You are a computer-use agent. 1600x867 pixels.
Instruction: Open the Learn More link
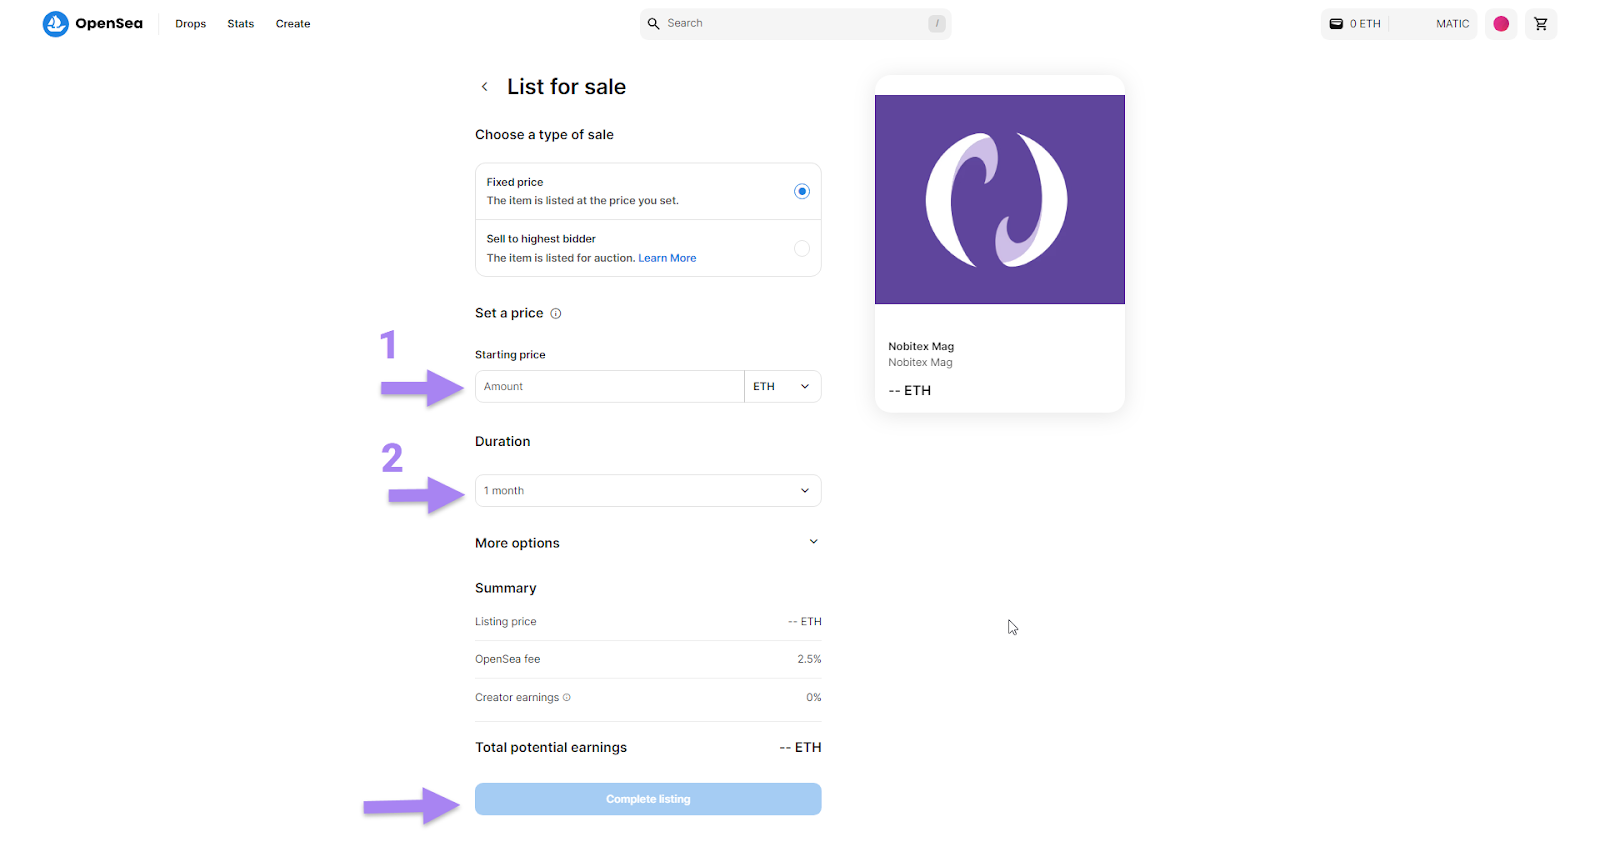[x=667, y=258]
